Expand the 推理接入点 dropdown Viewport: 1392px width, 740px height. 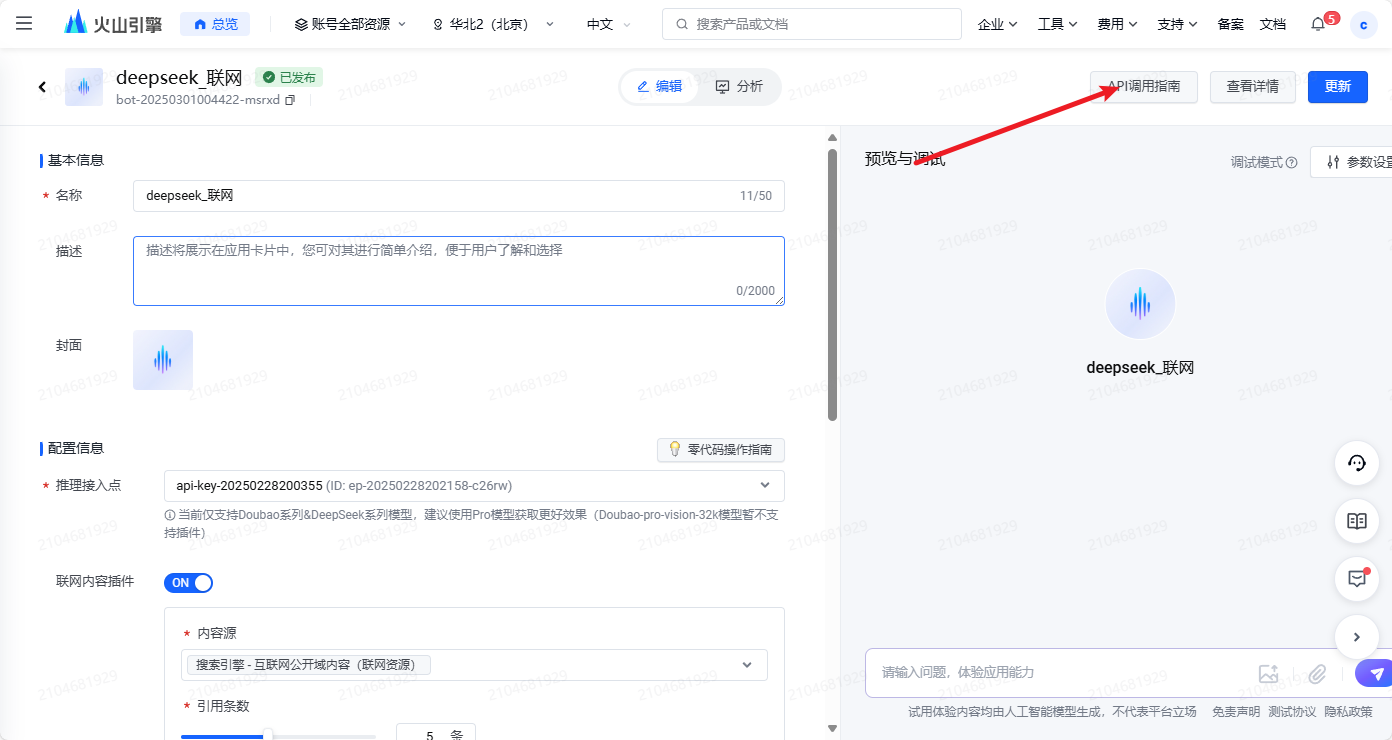pos(474,486)
